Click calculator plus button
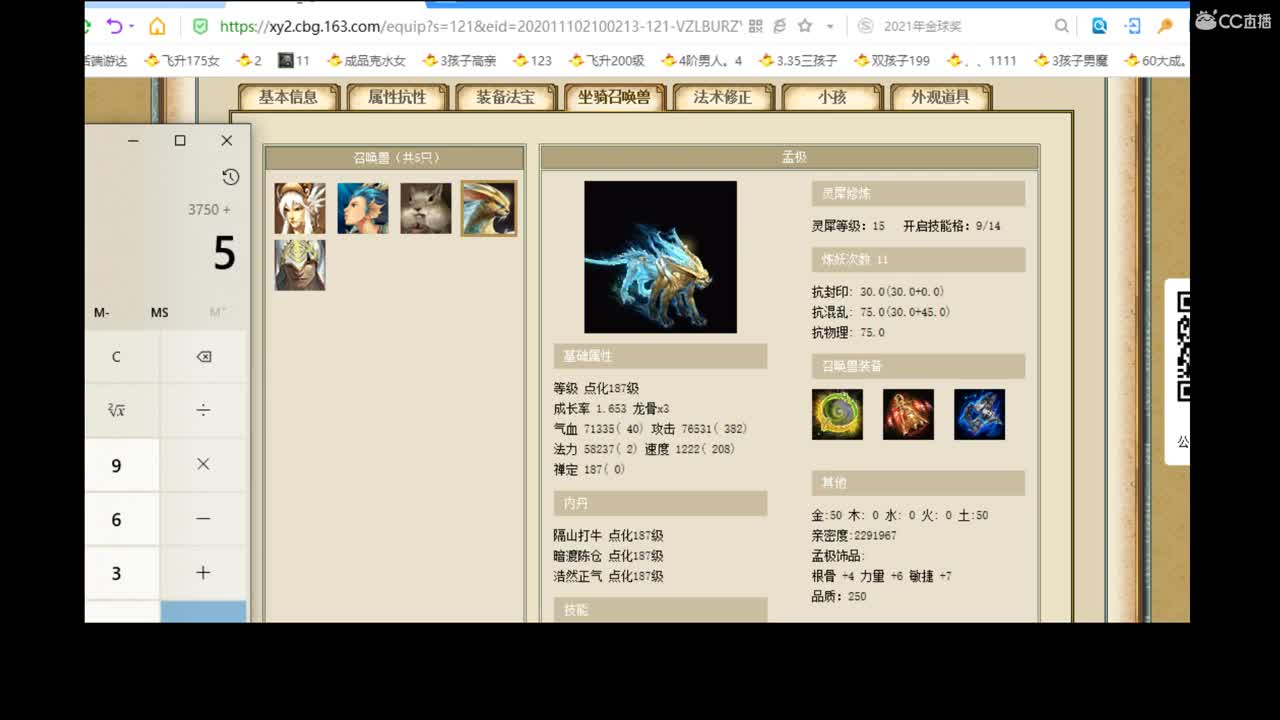Screen dimensions: 1280x720 [203, 573]
